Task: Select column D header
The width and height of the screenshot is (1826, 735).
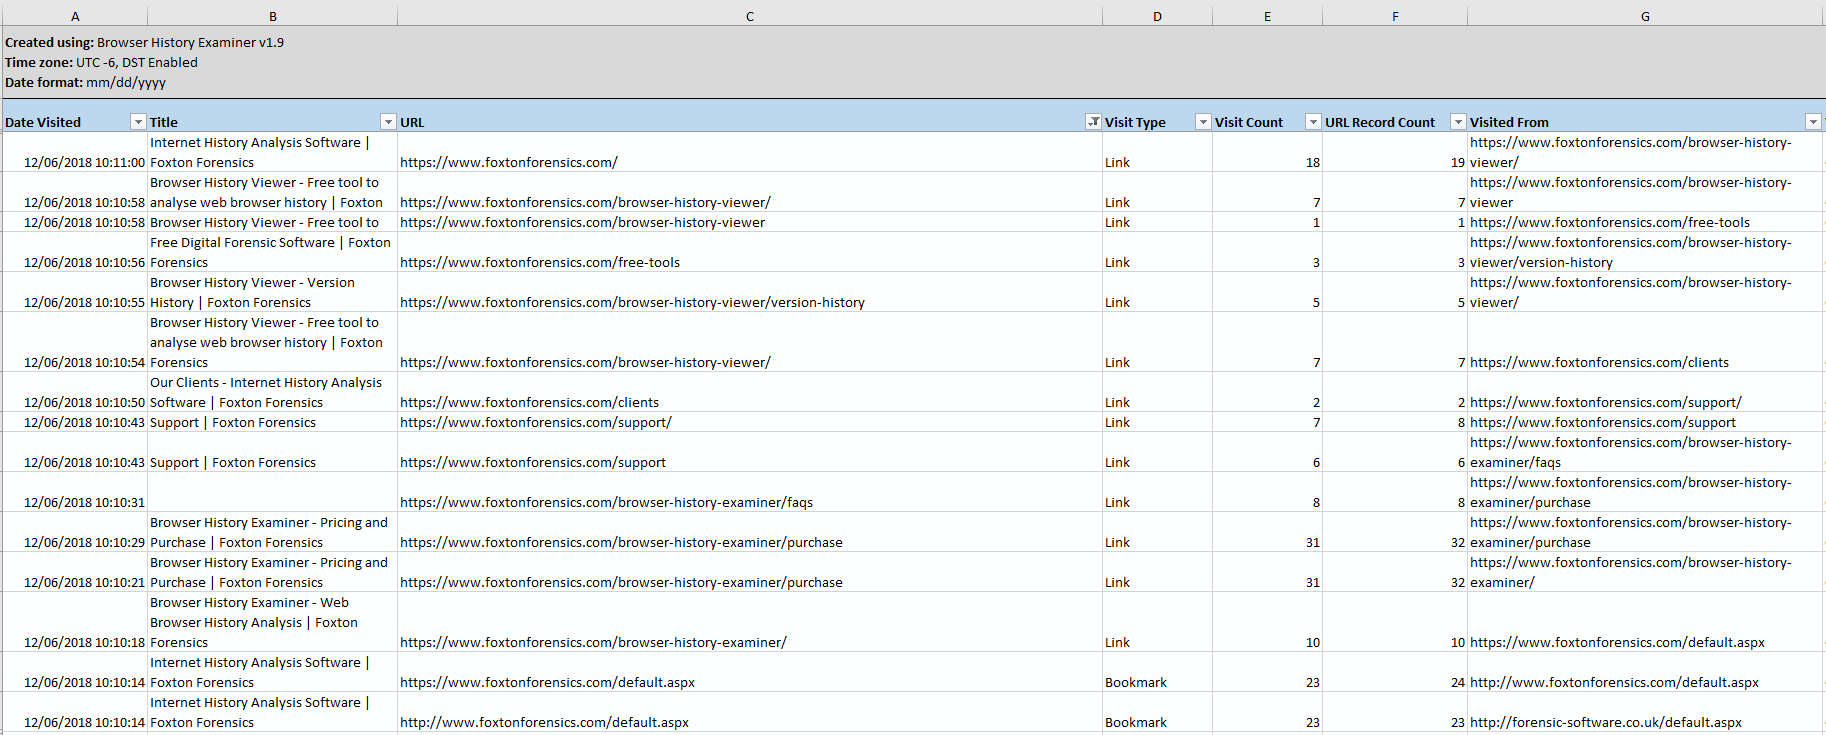Action: click(1157, 16)
